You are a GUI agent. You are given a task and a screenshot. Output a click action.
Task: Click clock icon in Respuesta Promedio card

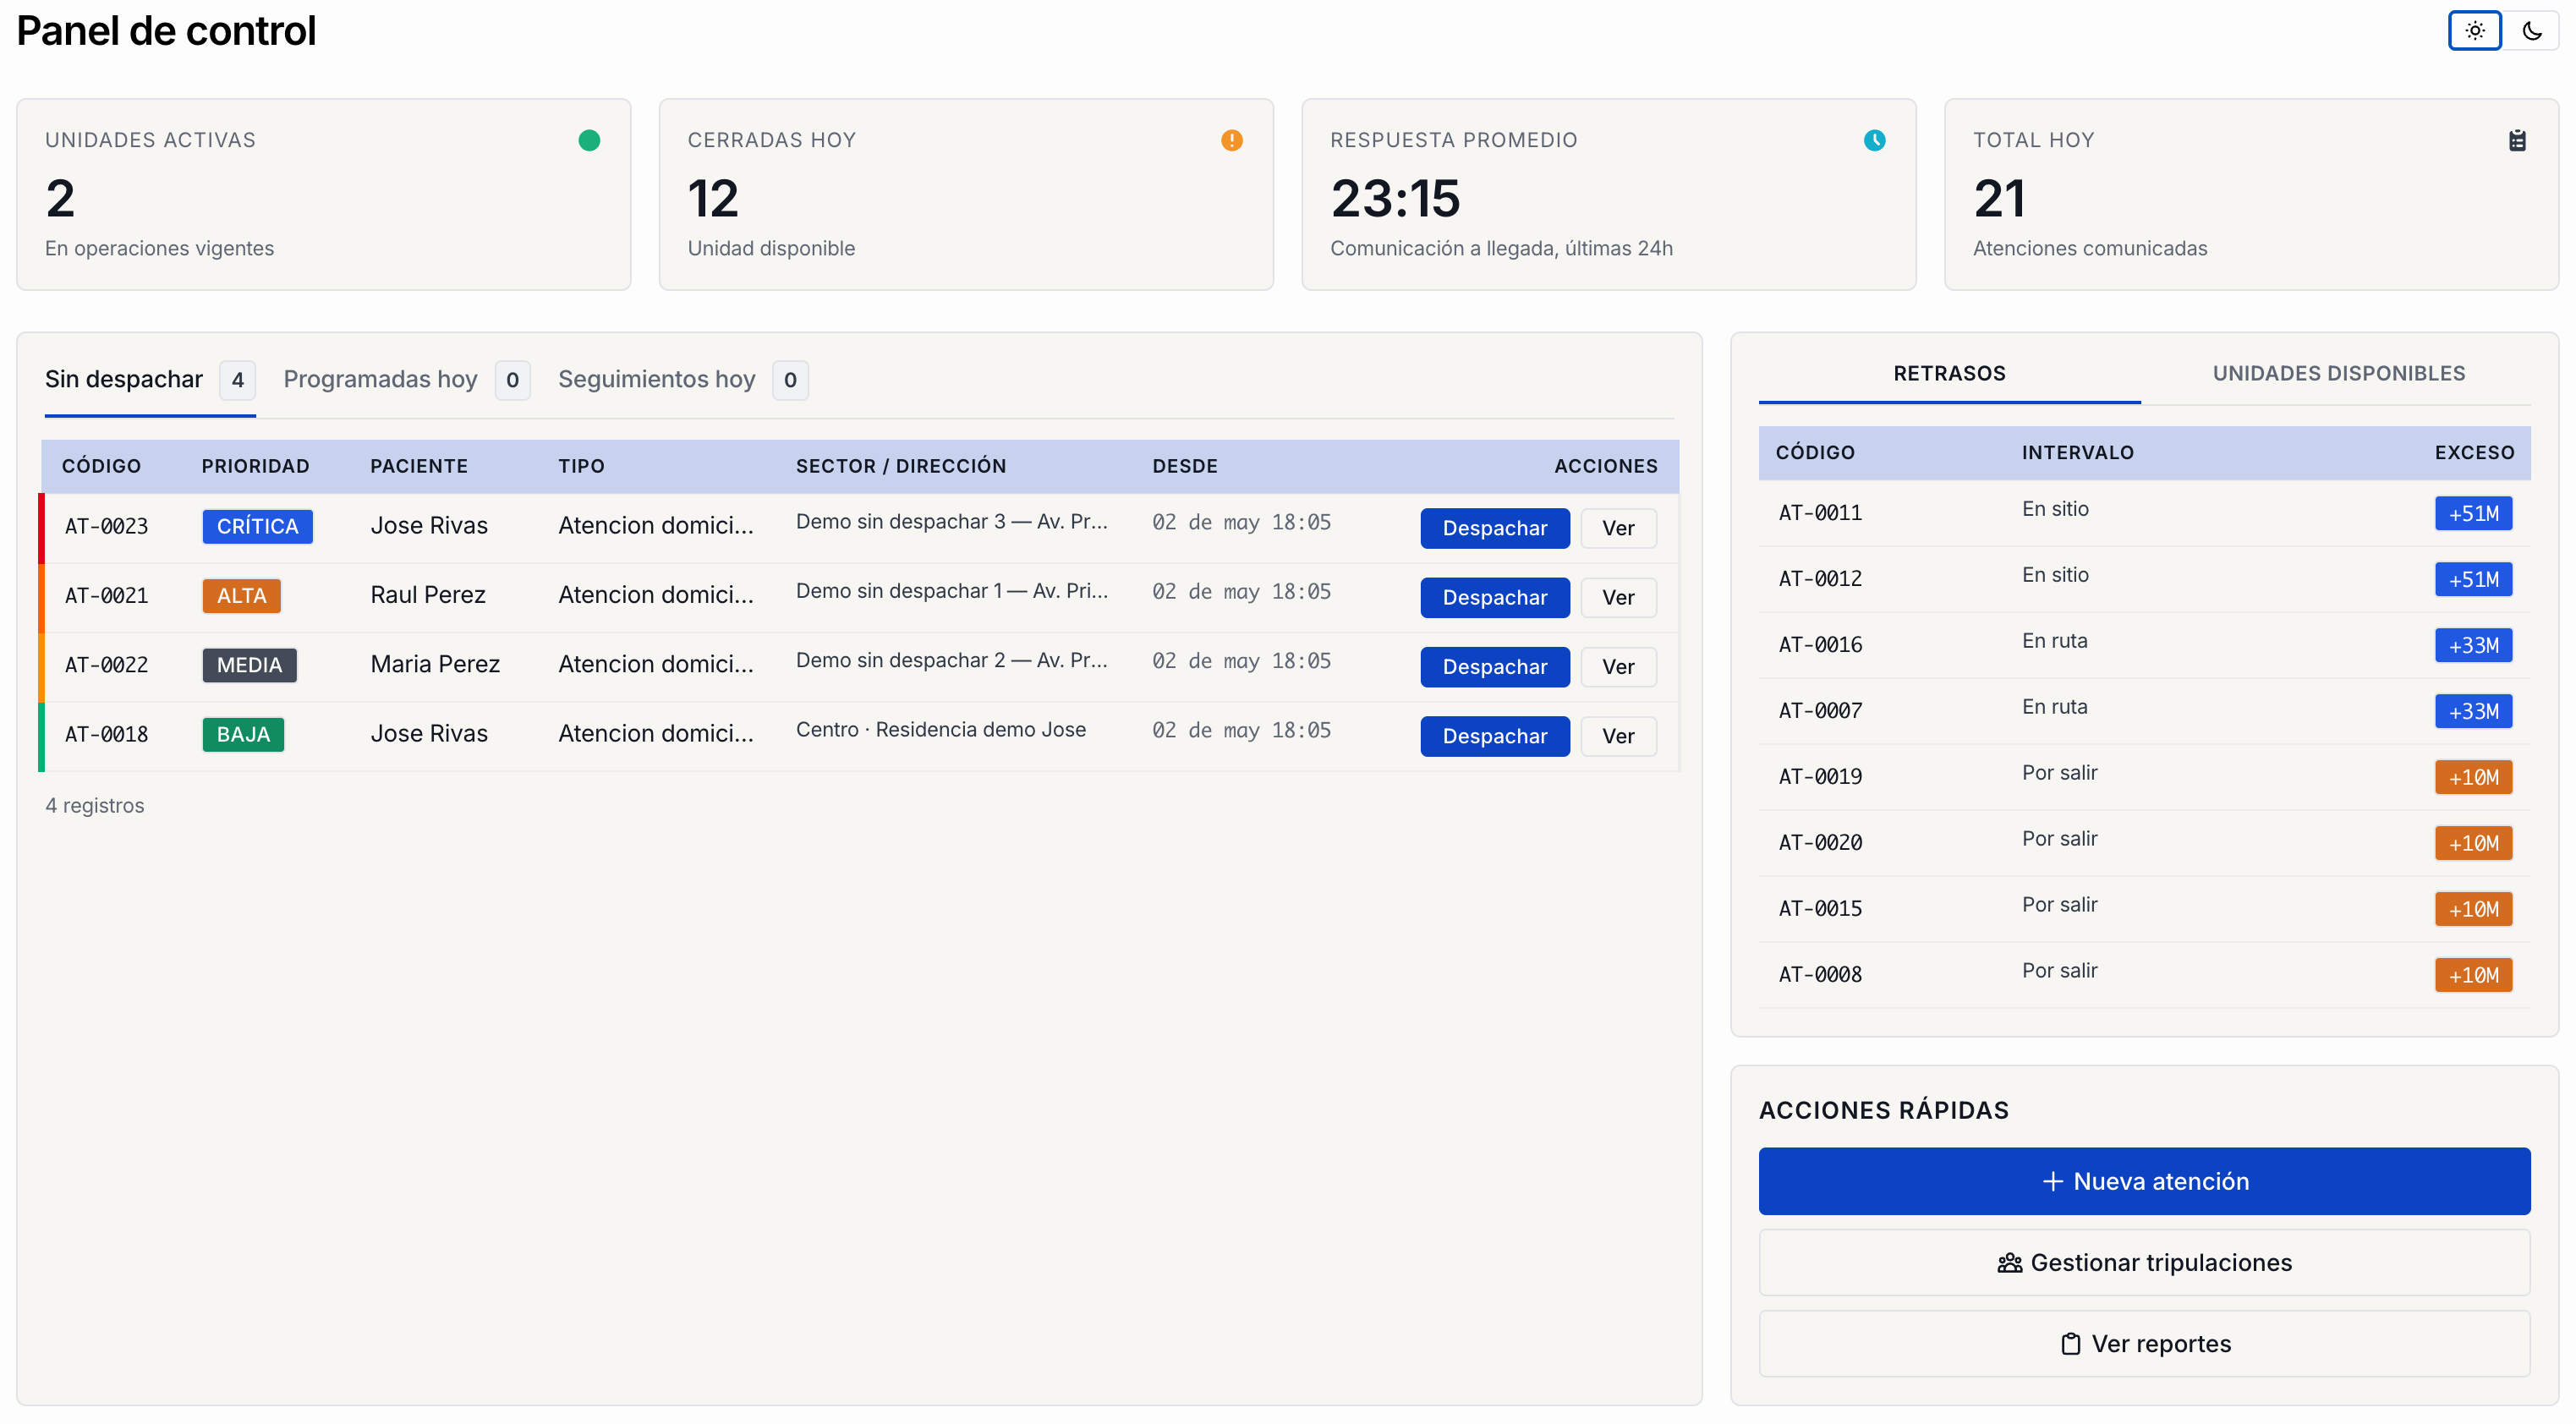1874,140
